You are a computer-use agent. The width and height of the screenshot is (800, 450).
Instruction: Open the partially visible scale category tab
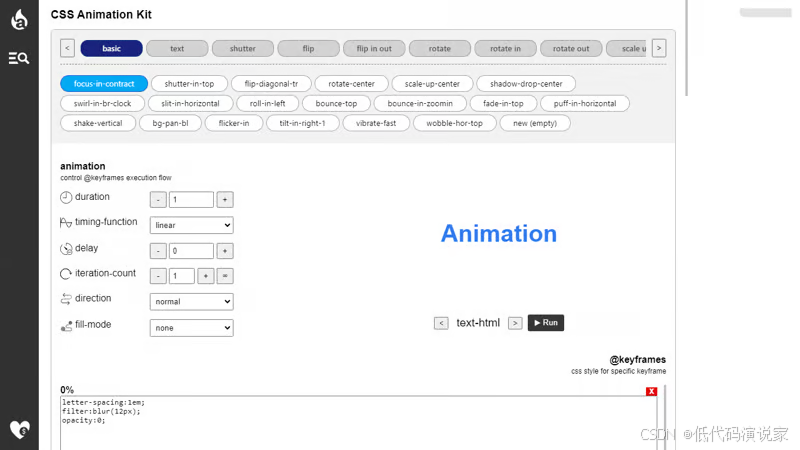(627, 48)
